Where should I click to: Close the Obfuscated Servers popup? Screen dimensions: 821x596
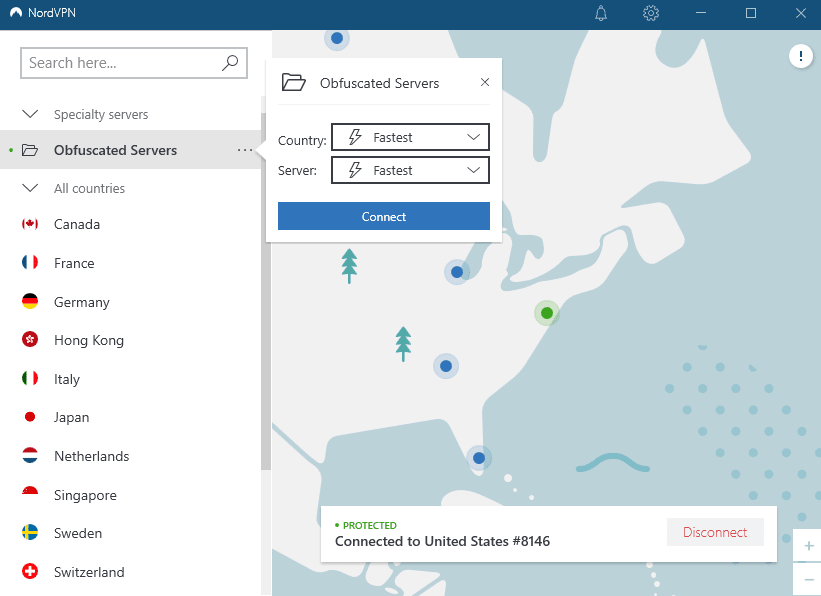tap(485, 82)
